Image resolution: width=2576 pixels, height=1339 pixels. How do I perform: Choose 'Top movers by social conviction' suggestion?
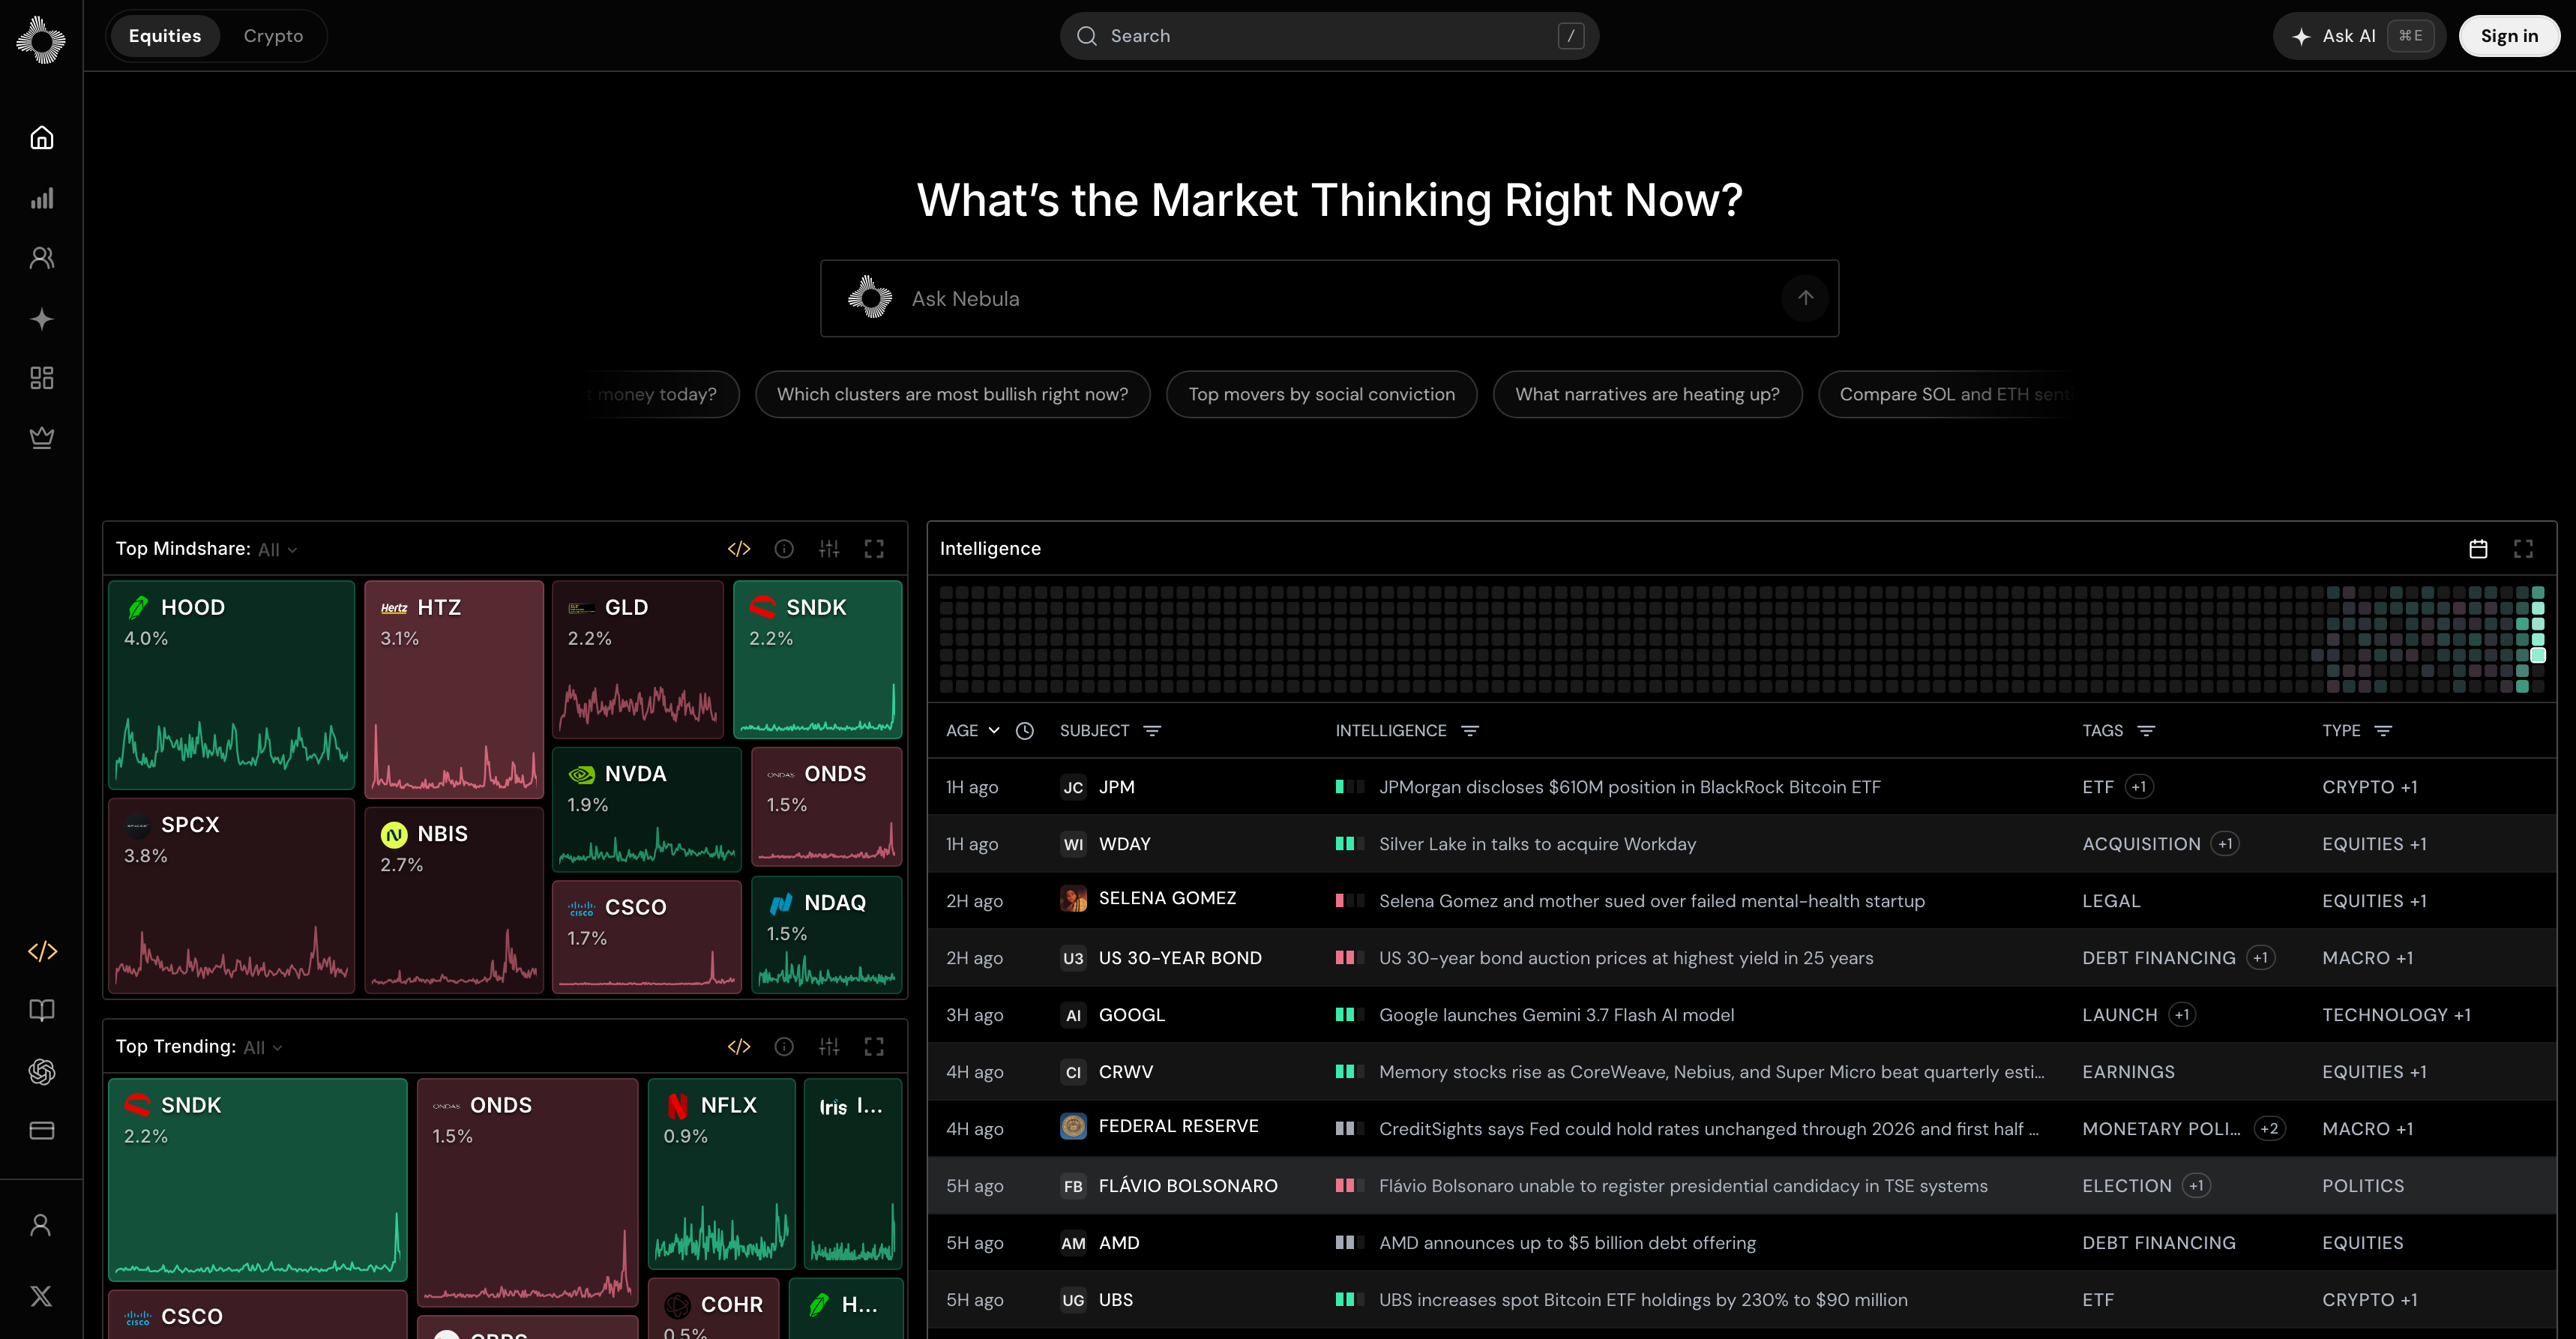coord(1321,394)
